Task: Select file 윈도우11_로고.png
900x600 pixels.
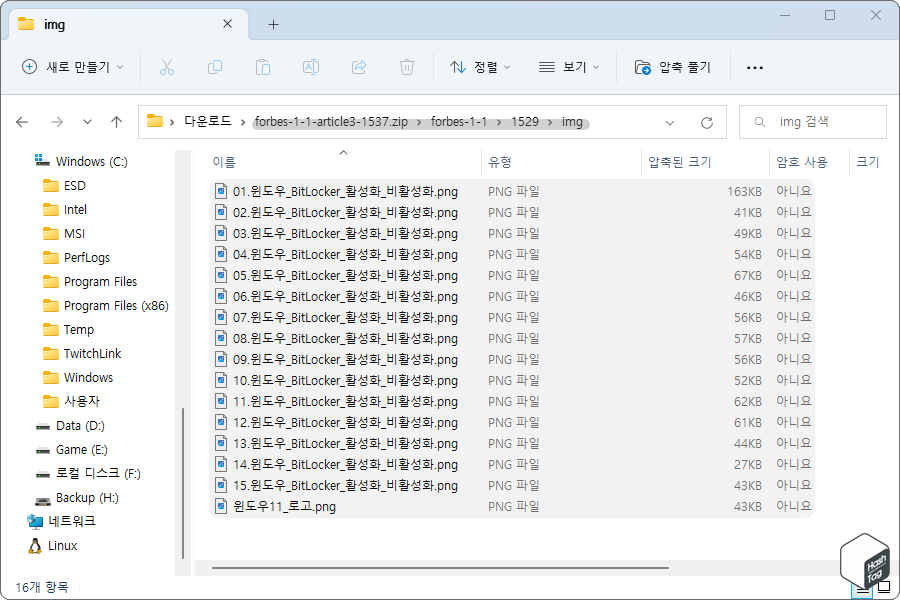Action: [x=513, y=506]
